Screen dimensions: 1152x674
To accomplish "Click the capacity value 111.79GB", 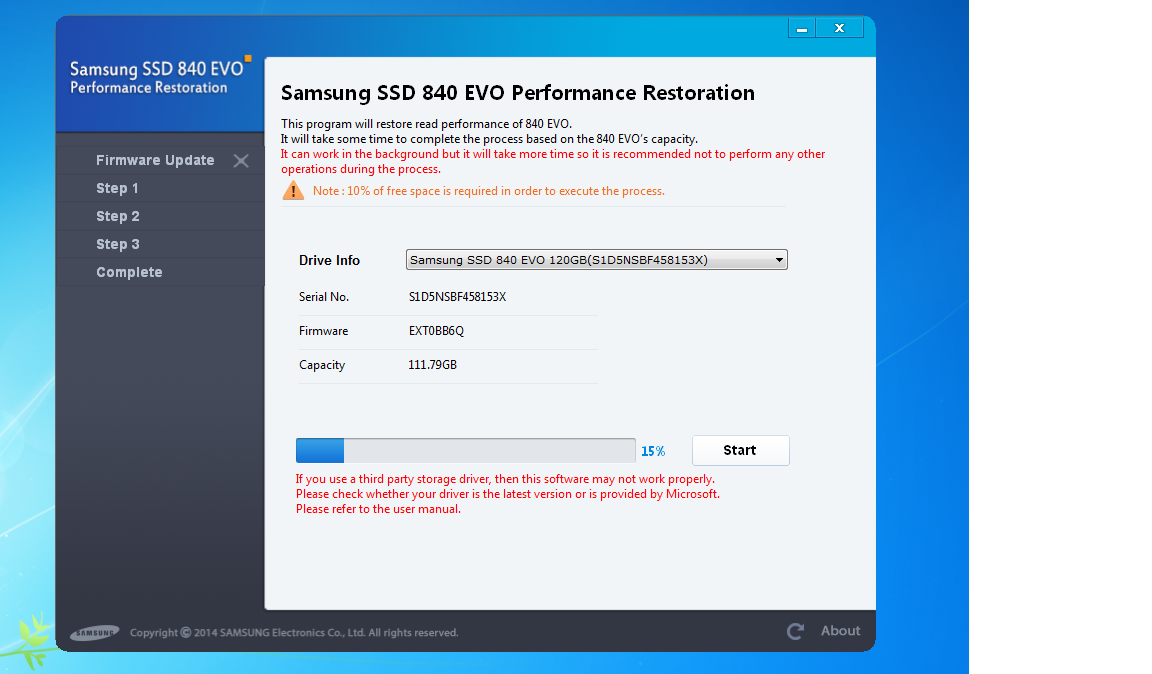I will click(x=433, y=365).
